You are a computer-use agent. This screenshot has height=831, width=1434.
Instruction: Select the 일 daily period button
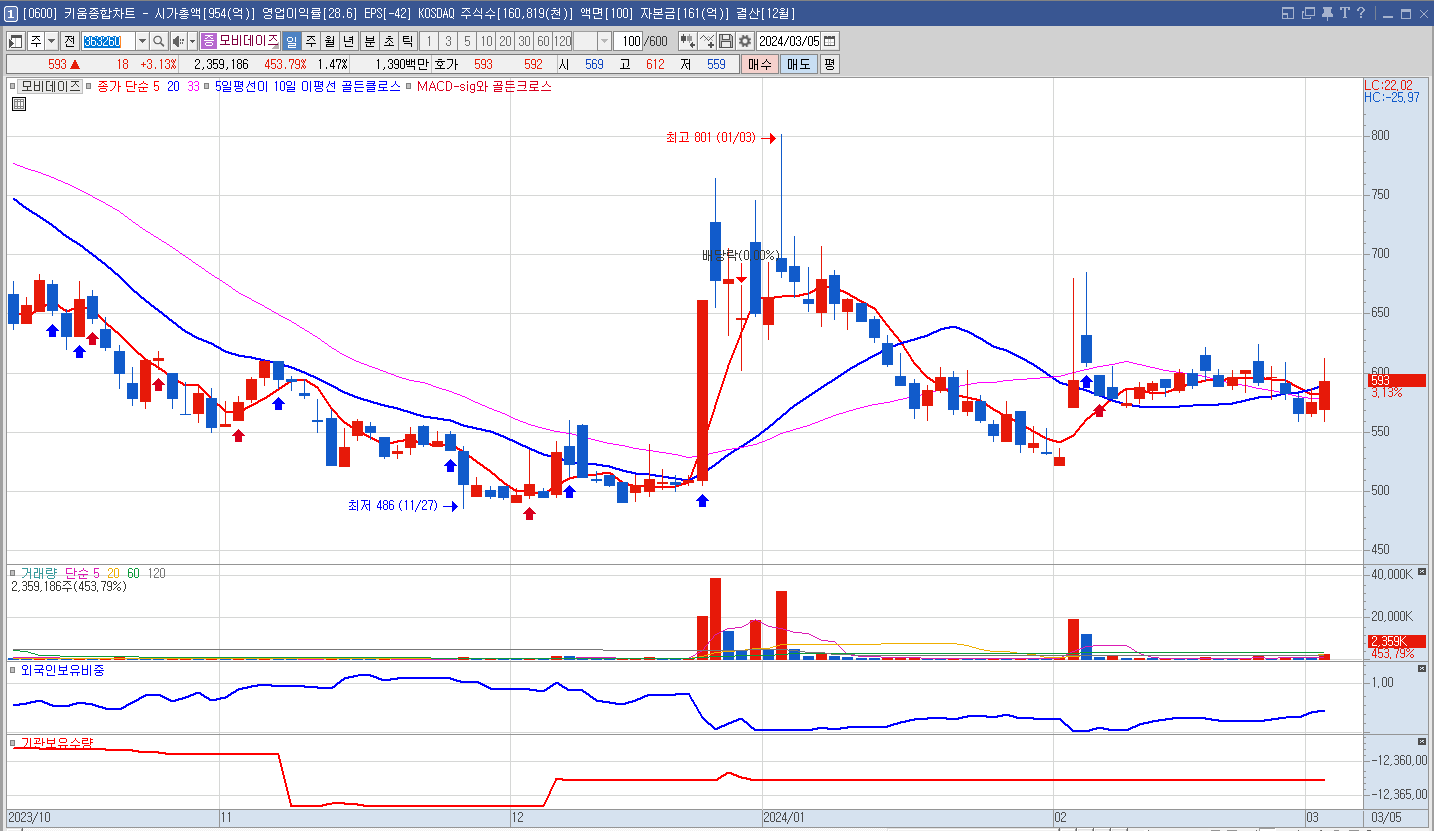tap(291, 41)
